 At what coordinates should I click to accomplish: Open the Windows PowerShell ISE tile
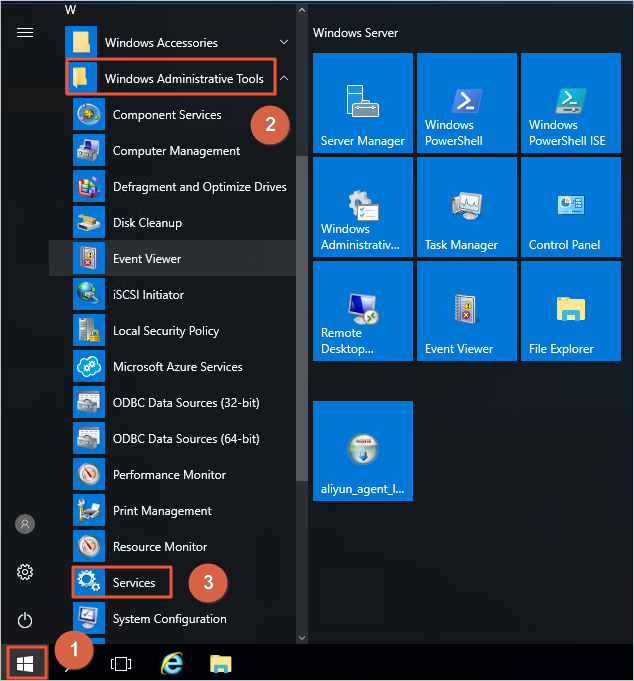click(571, 103)
